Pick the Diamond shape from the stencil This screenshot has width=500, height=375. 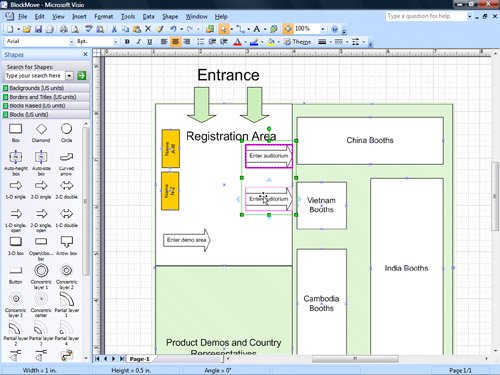pos(41,132)
